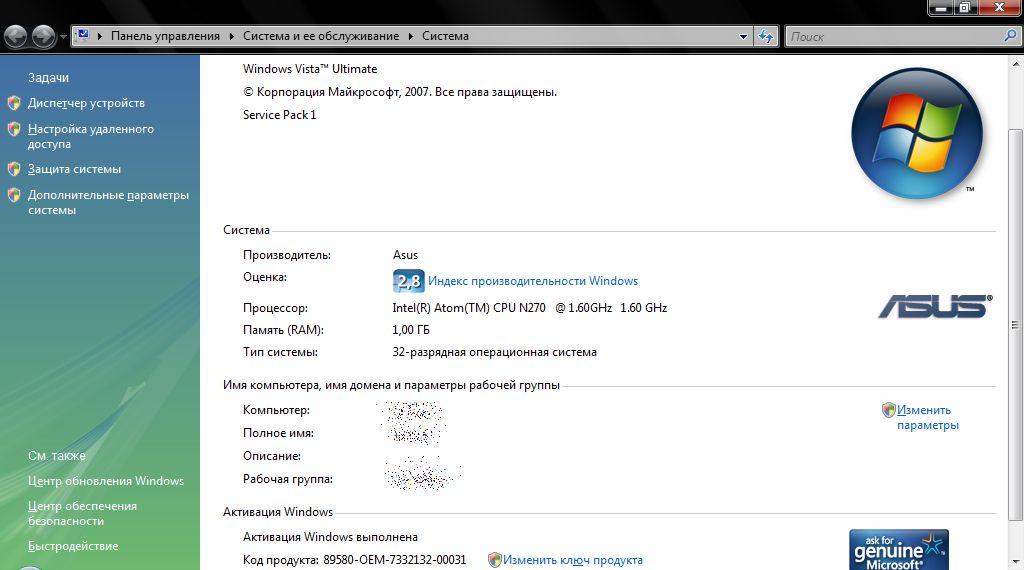Image resolution: width=1024 pixels, height=570 pixels.
Task: Click shield icon beside Изменить ключ продукта
Action: click(x=494, y=560)
